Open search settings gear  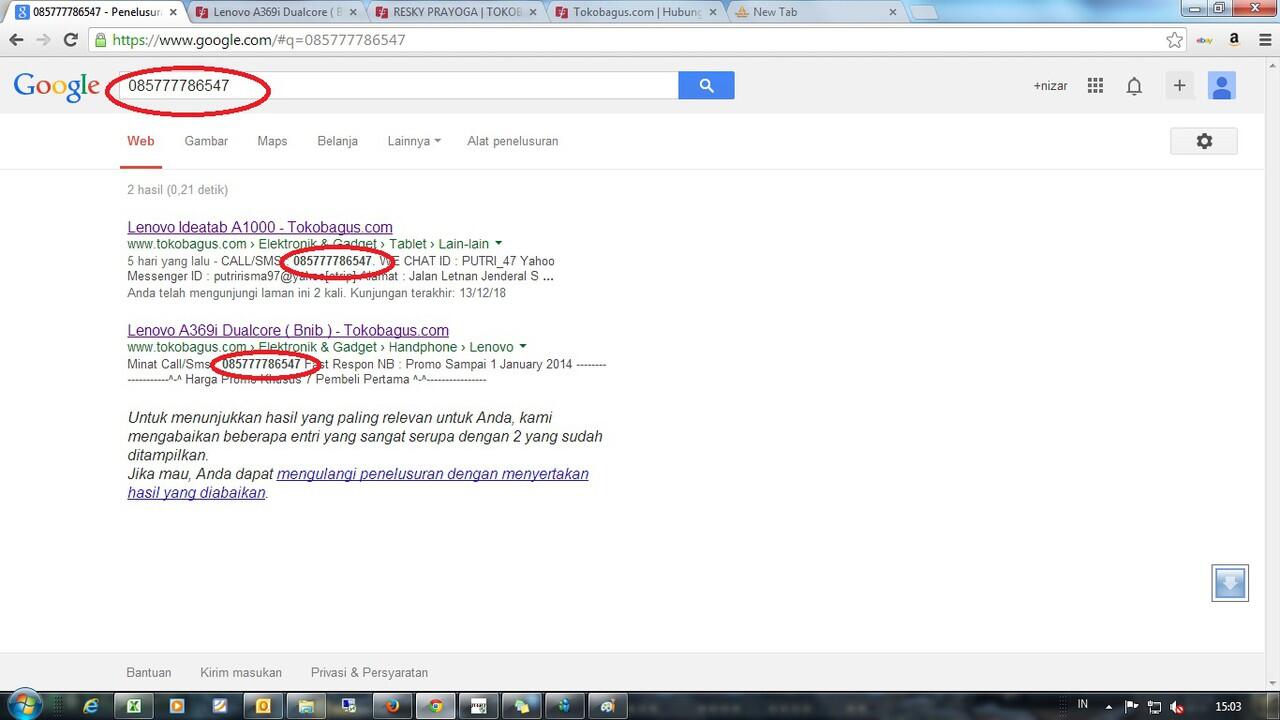click(x=1204, y=141)
